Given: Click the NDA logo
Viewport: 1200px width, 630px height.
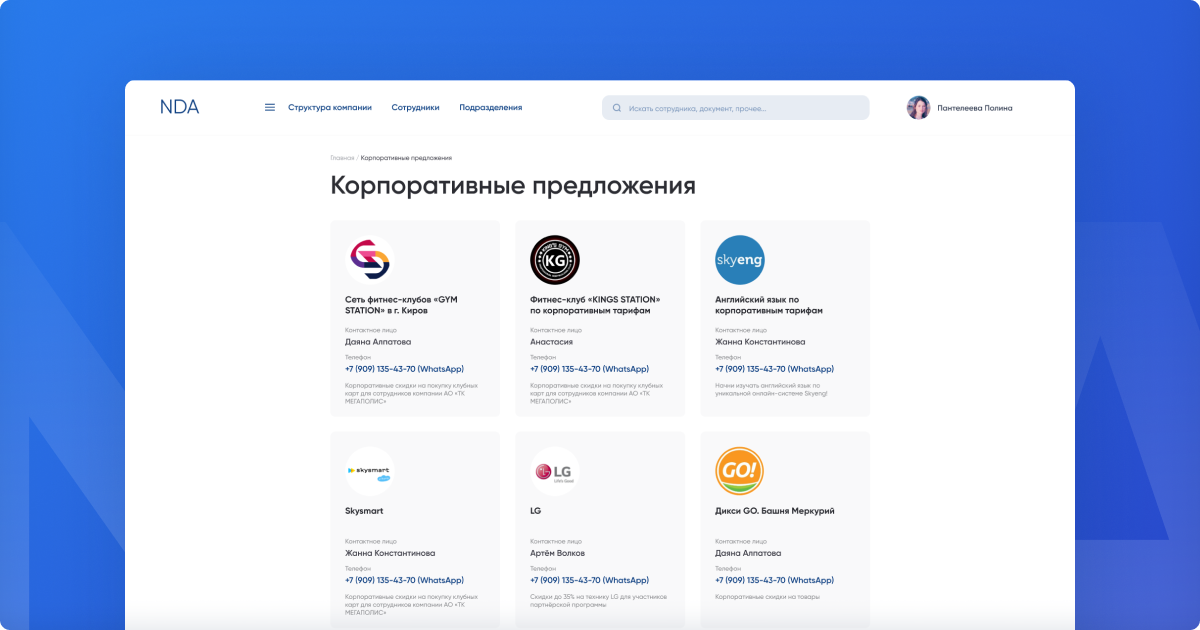Looking at the screenshot, I should click(180, 107).
